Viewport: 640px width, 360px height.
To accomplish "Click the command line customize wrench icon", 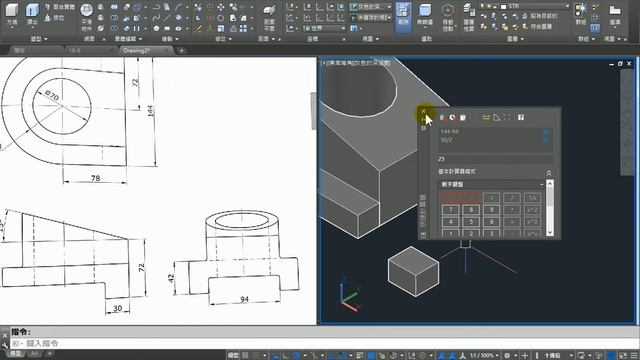I will tap(5, 345).
